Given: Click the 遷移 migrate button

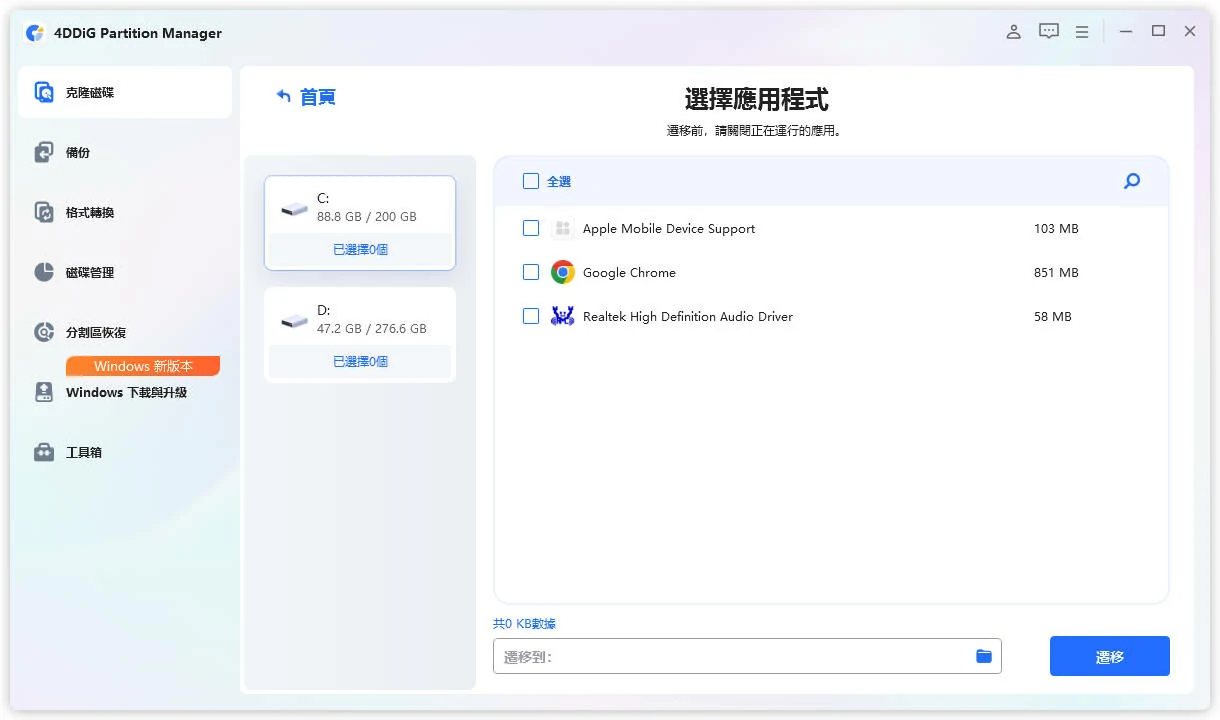Looking at the screenshot, I should tap(1109, 655).
